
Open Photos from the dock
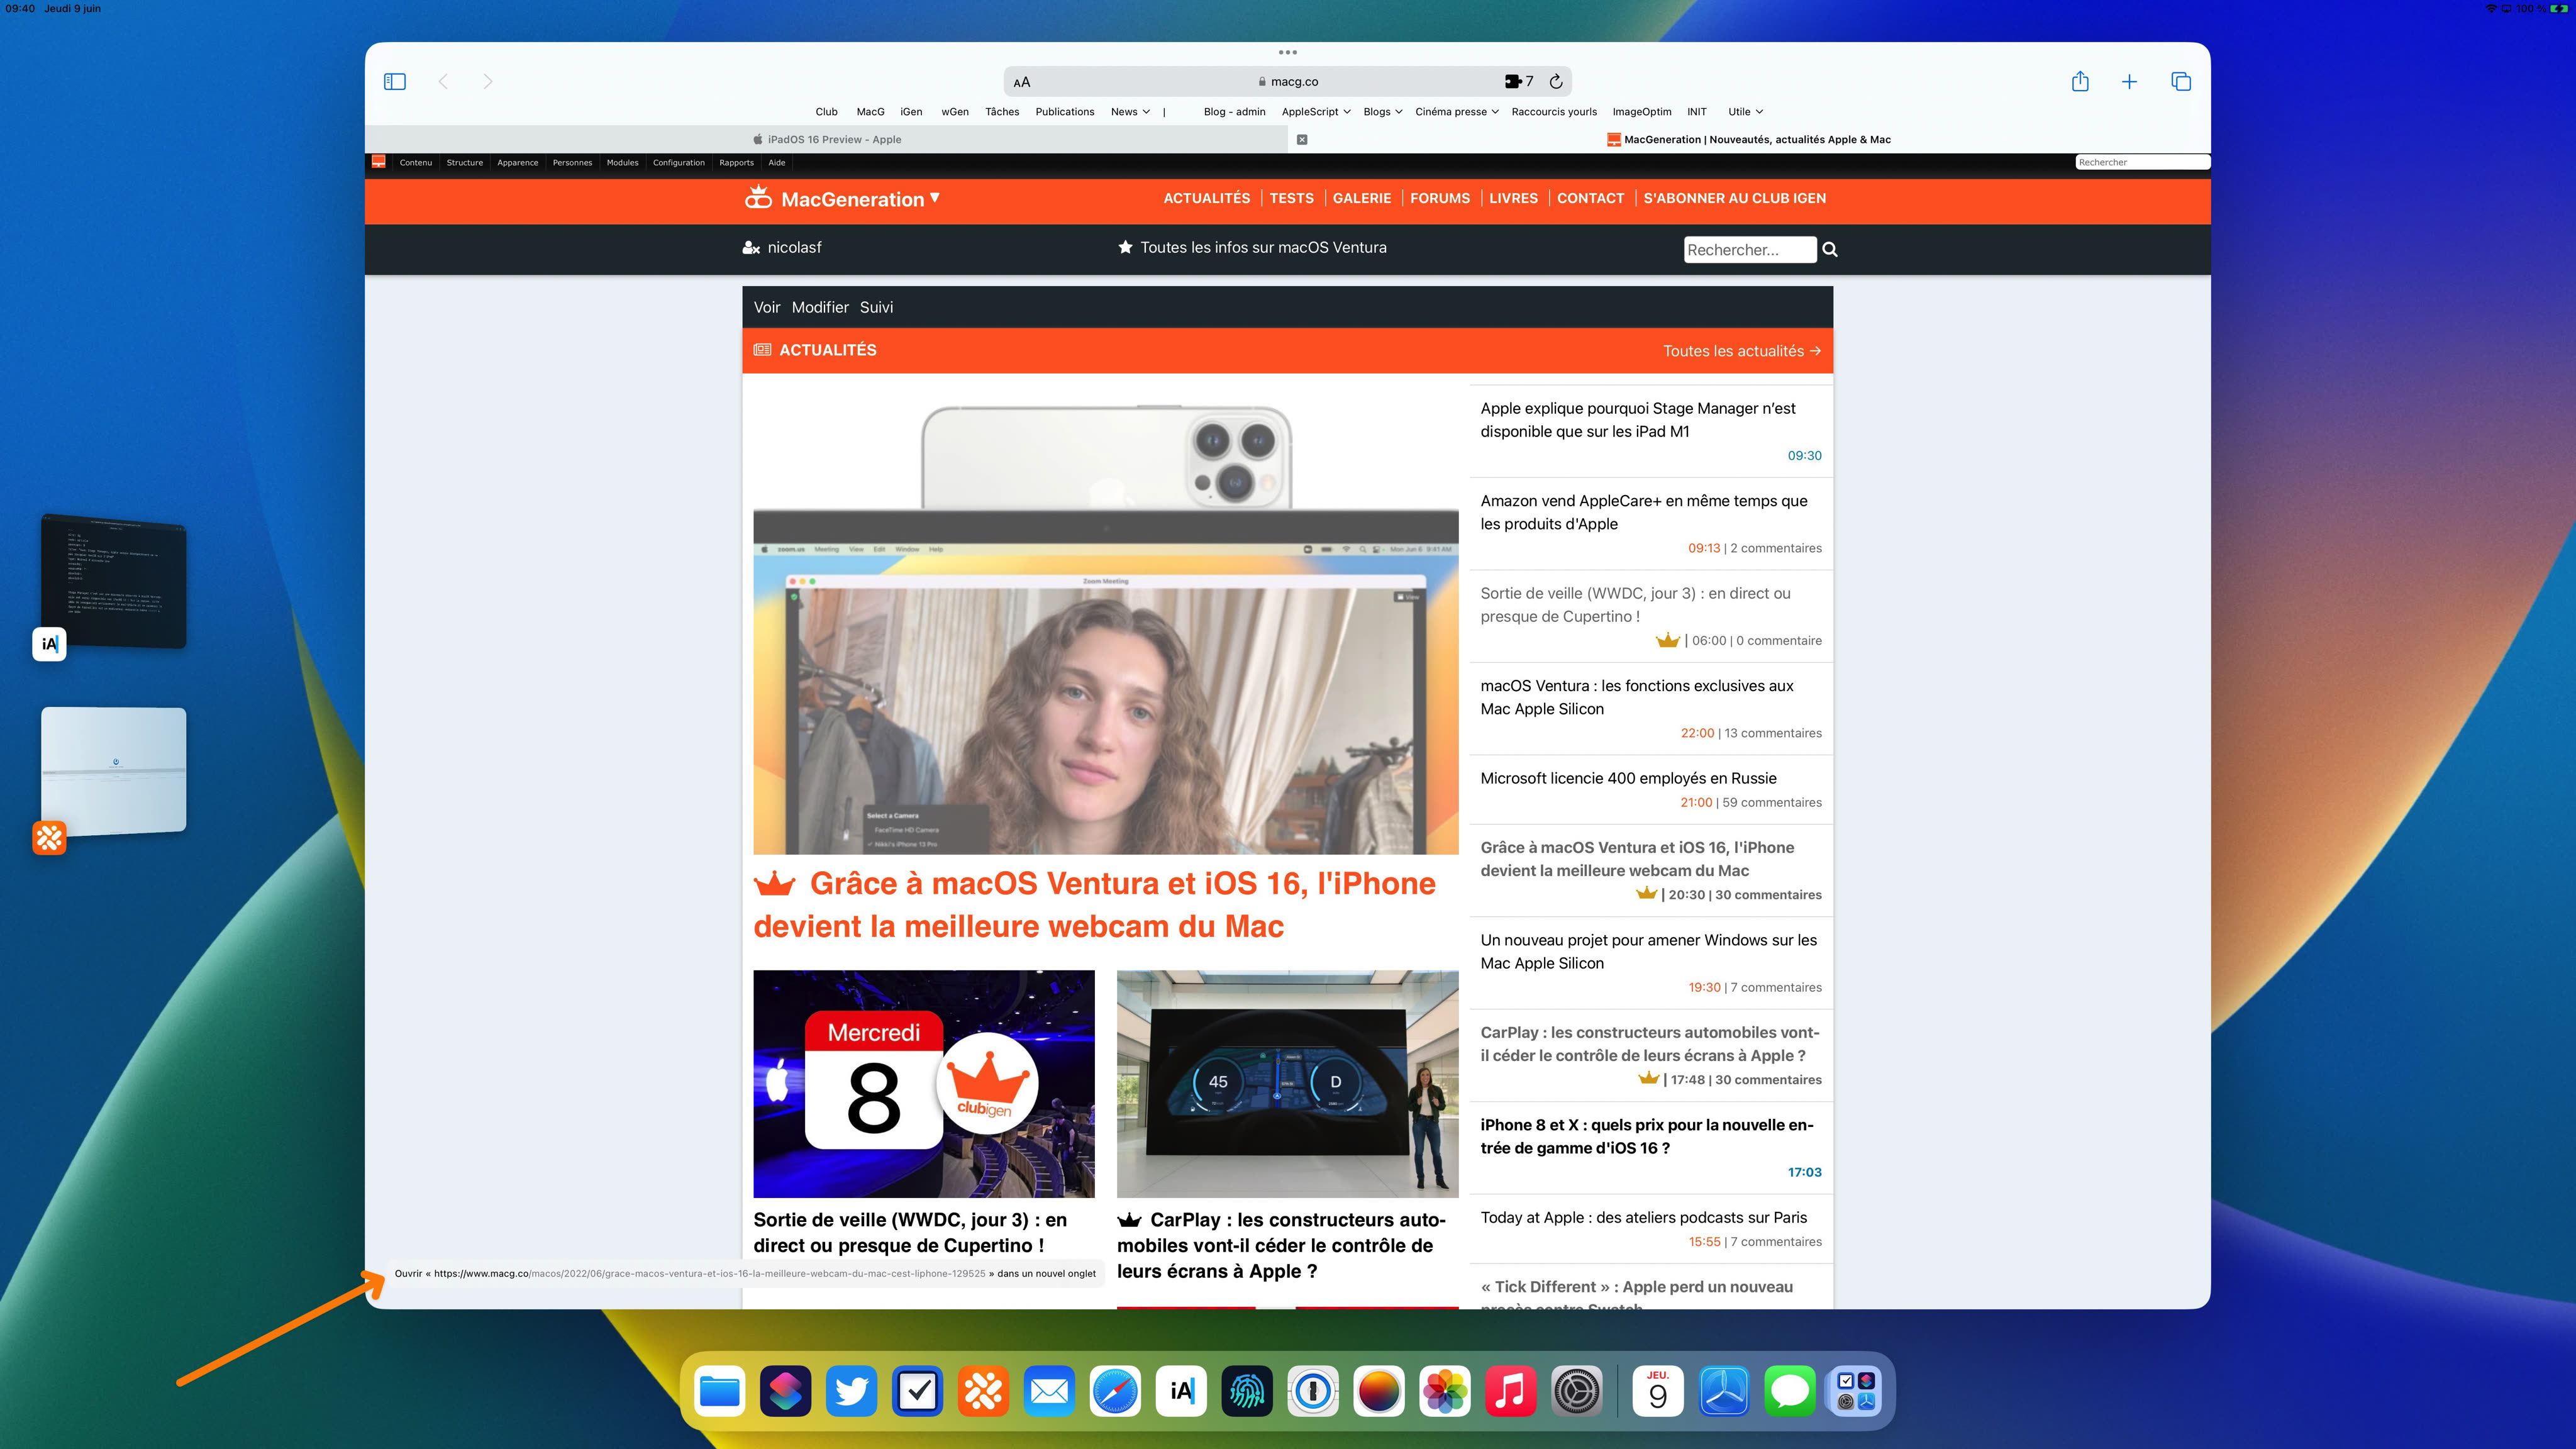1445,1391
